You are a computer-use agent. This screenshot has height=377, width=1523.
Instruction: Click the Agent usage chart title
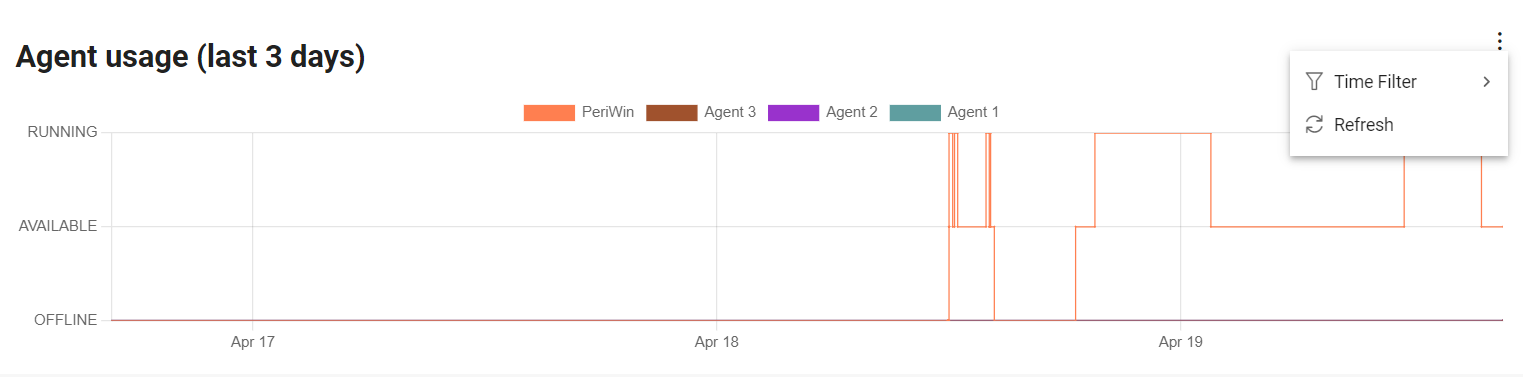point(190,58)
